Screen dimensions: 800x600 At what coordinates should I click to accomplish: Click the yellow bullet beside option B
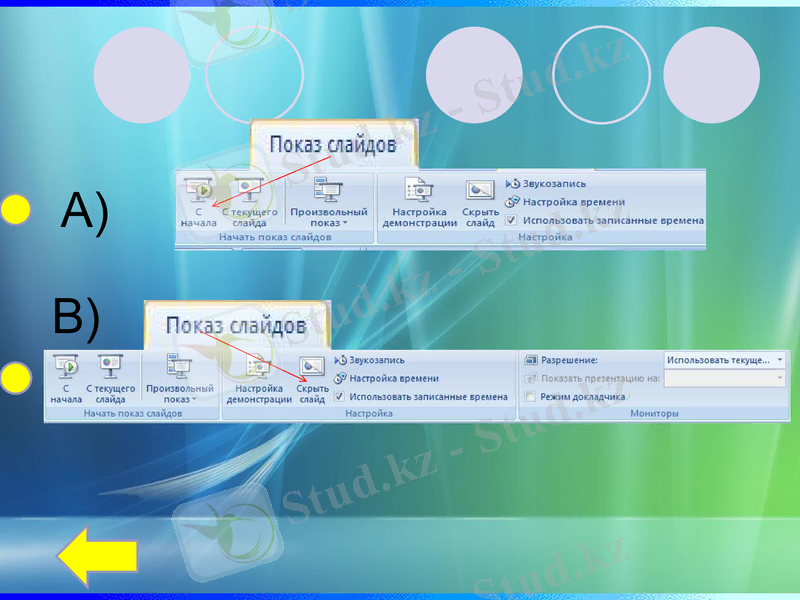click(x=18, y=379)
